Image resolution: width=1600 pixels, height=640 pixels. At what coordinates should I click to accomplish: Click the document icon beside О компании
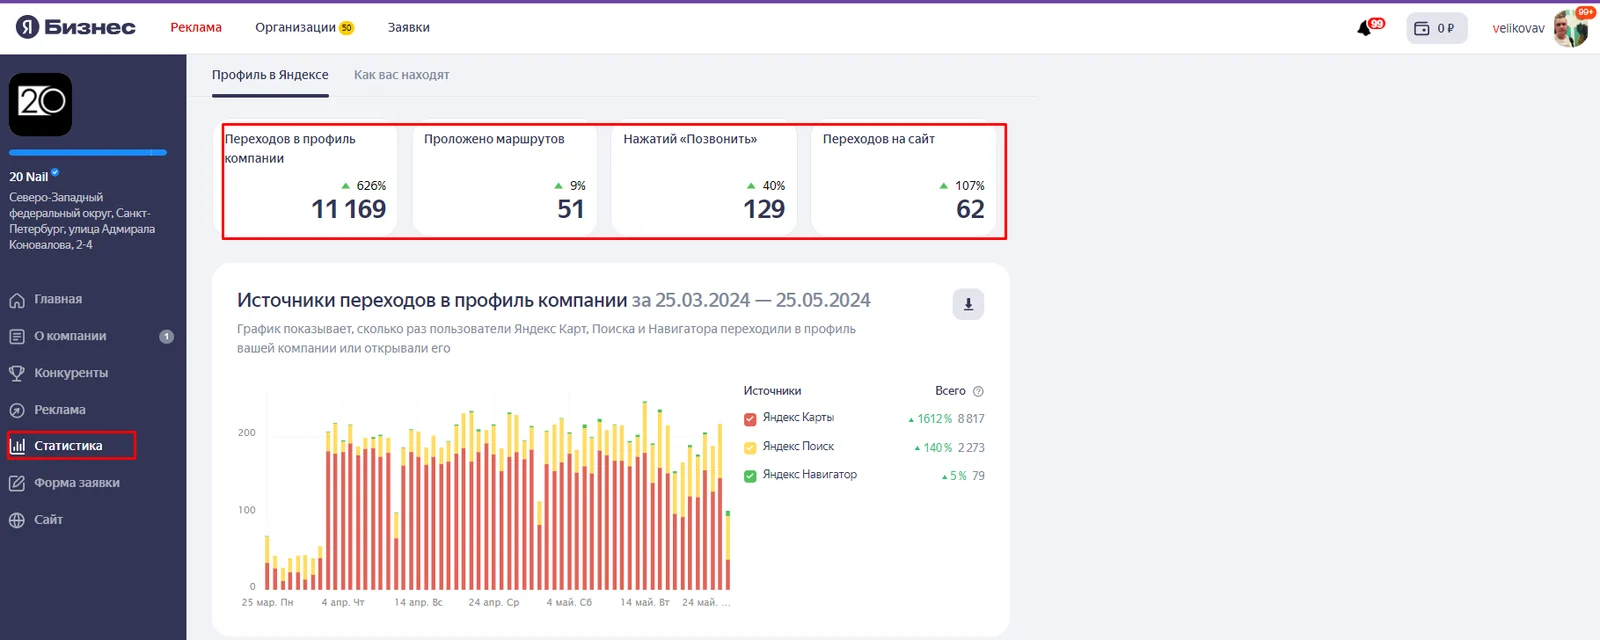click(x=17, y=337)
